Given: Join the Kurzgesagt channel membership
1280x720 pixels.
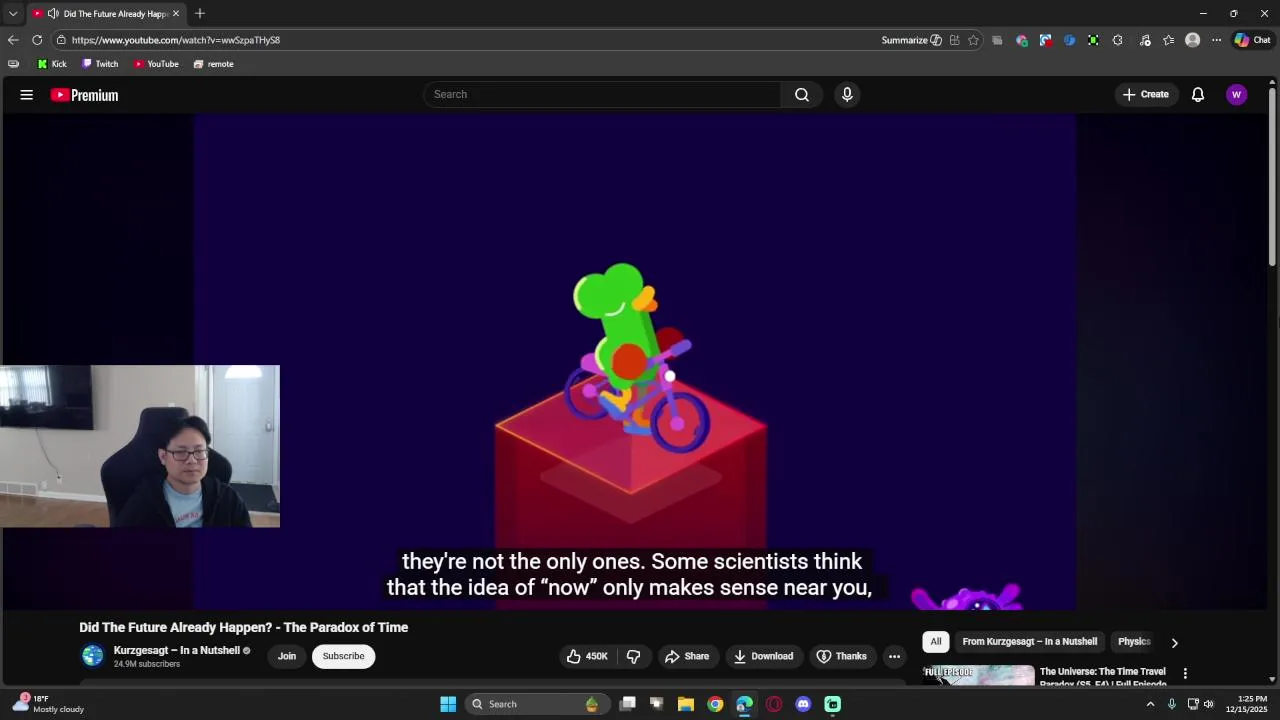Looking at the screenshot, I should (x=287, y=656).
